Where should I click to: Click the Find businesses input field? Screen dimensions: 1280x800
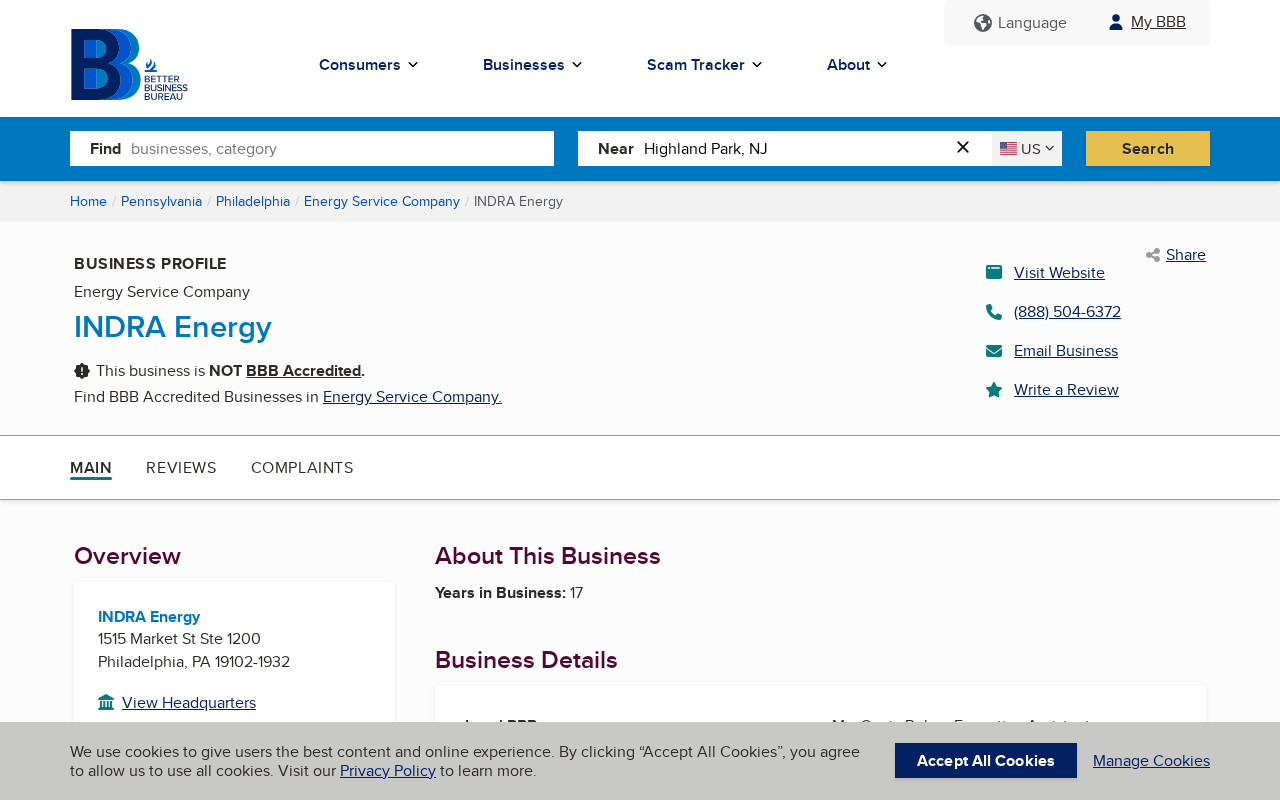click(312, 149)
